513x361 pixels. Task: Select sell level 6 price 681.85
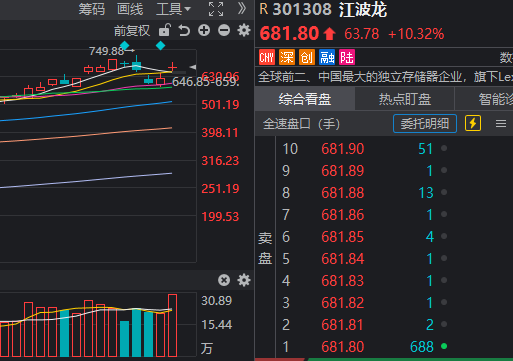[343, 237]
